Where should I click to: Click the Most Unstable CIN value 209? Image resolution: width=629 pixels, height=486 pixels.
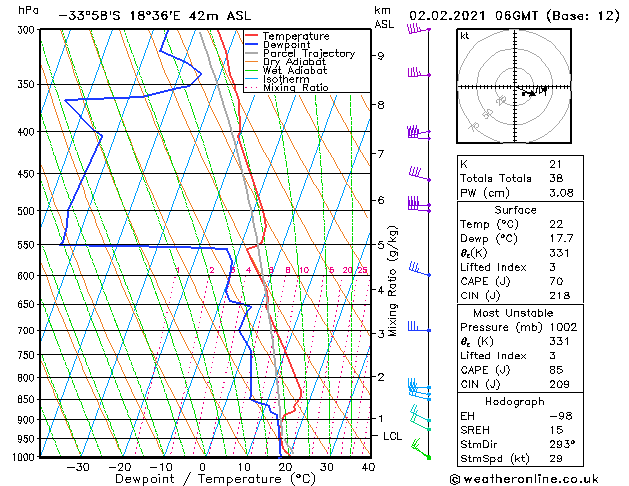[x=560, y=384]
